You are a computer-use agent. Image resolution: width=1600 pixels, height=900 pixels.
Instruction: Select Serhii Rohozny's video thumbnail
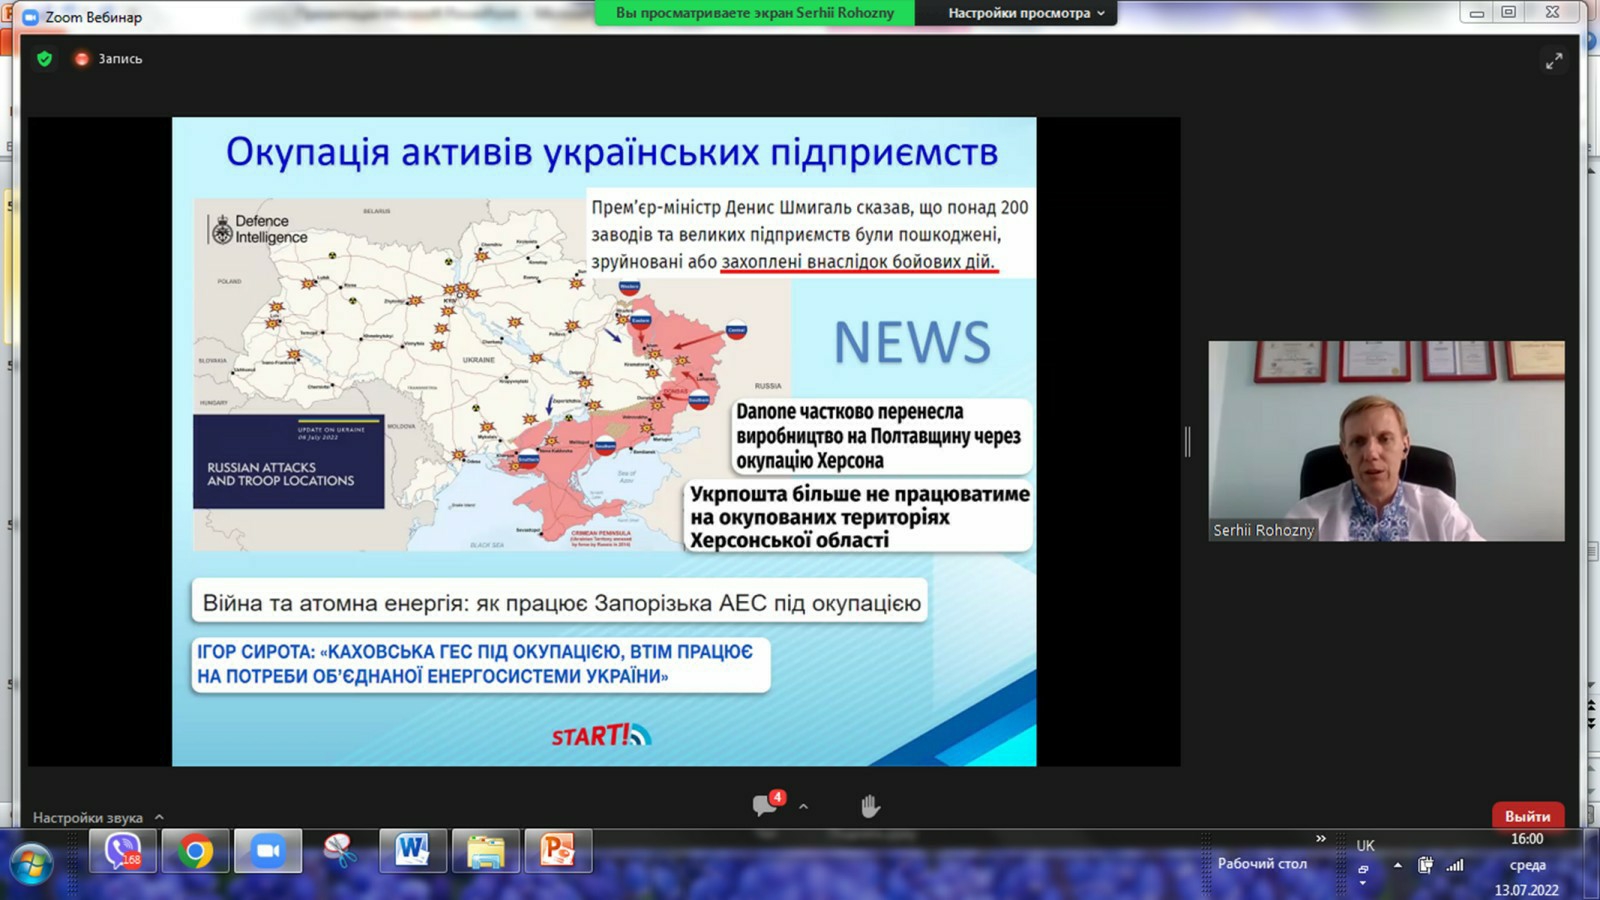coord(1386,441)
